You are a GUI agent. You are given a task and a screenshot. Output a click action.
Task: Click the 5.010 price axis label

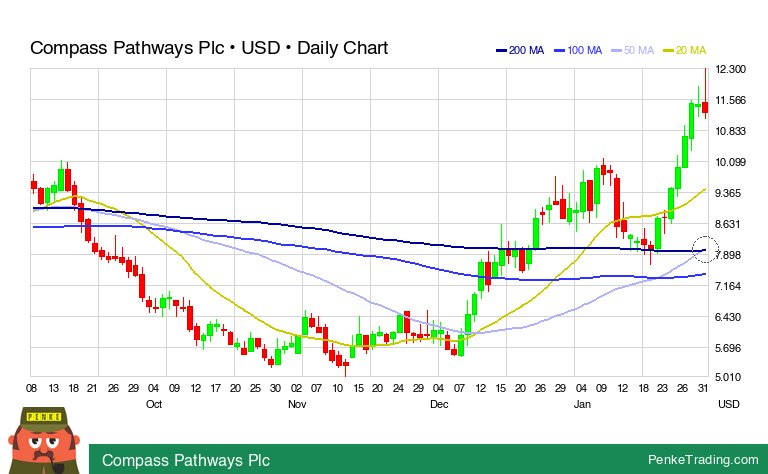click(x=730, y=378)
